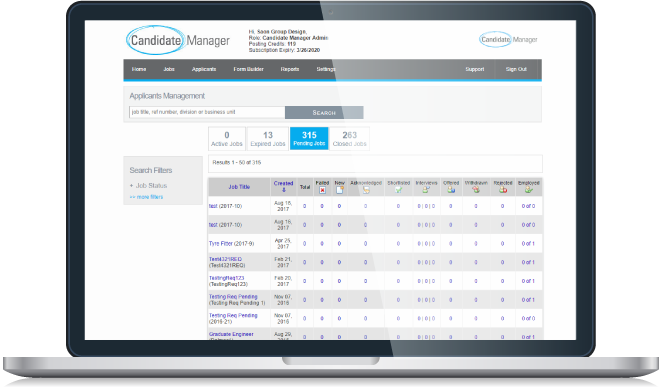Click the Interviews column header icon
664x387 pixels.
coord(426,190)
